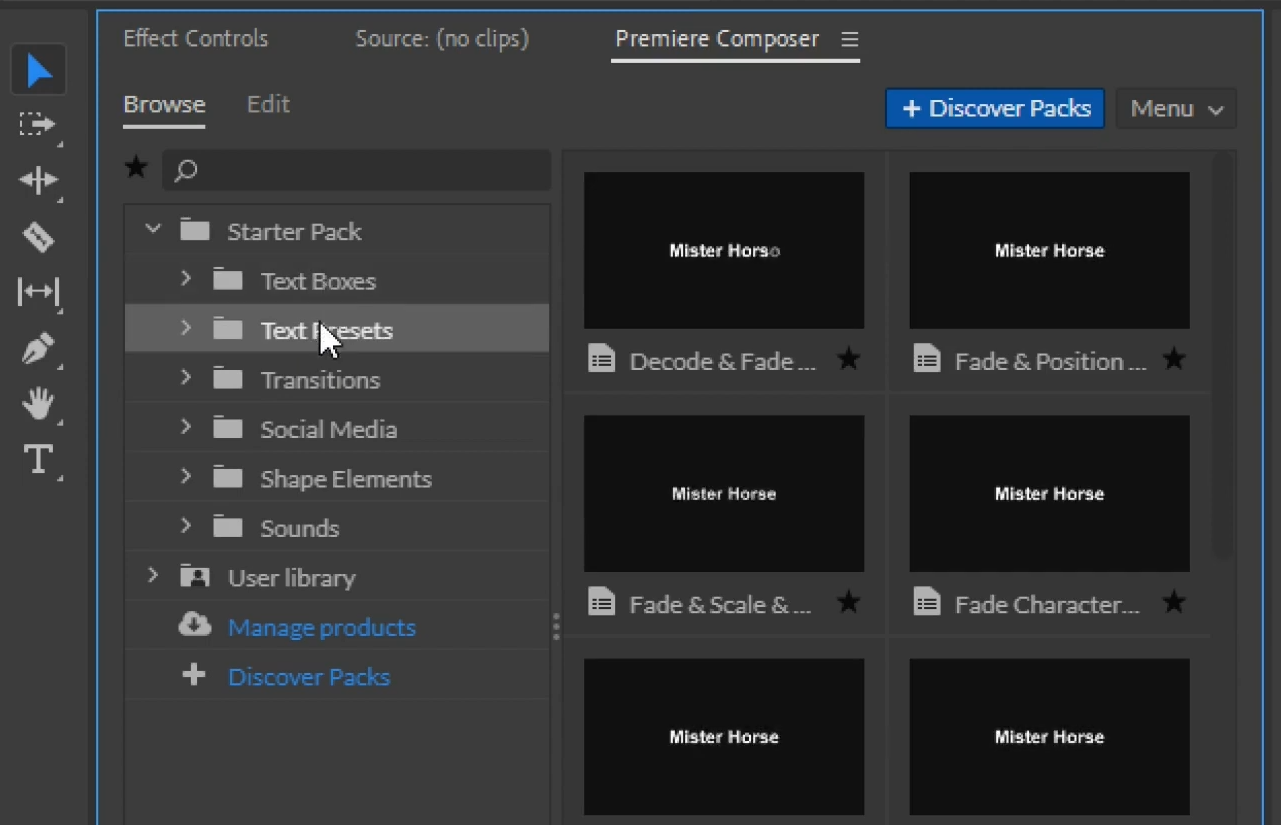Toggle favorites filter star beside search
Image resolution: width=1281 pixels, height=825 pixels.
point(136,168)
